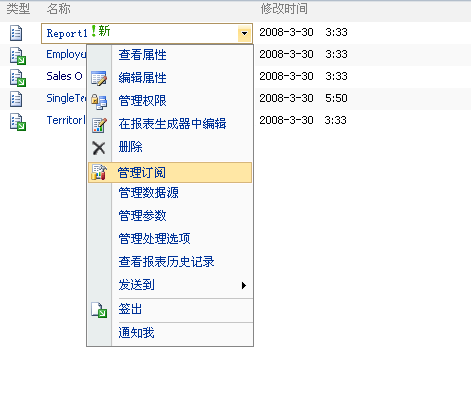Open the Report1 link
The height and width of the screenshot is (407, 471).
pyautogui.click(x=67, y=33)
